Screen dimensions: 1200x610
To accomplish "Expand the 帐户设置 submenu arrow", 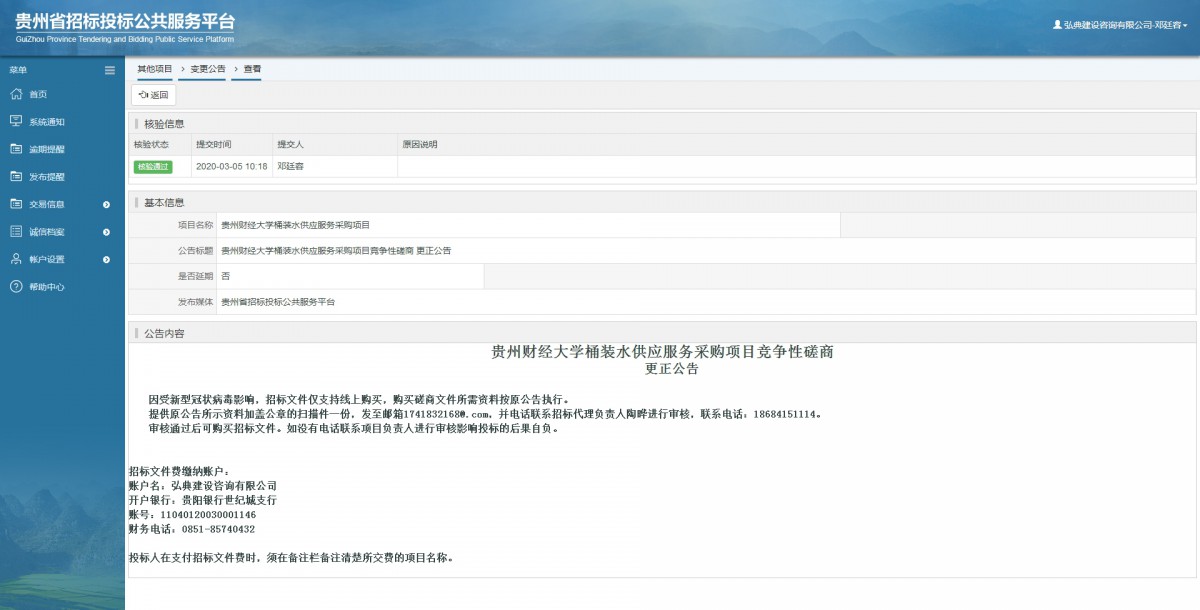I will point(106,260).
